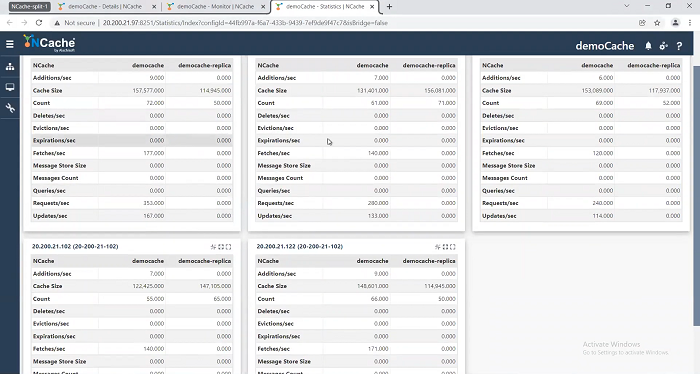This screenshot has width=700, height=374.
Task: Open the gears settings icon
Action: [664, 46]
